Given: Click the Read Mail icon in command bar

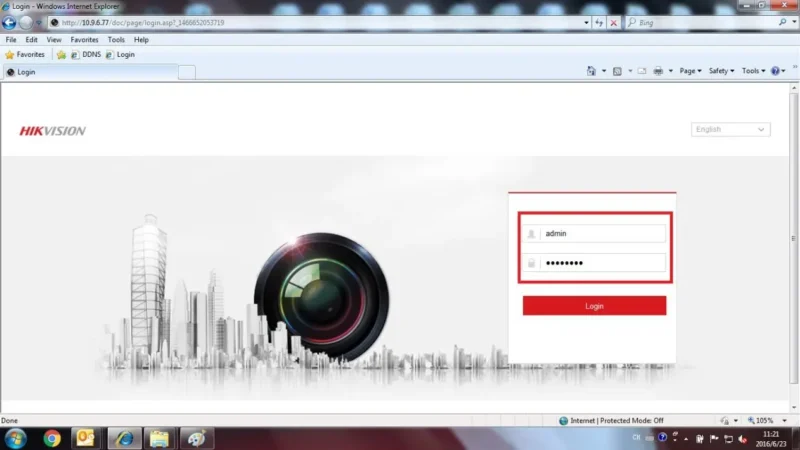Looking at the screenshot, I should pos(642,71).
